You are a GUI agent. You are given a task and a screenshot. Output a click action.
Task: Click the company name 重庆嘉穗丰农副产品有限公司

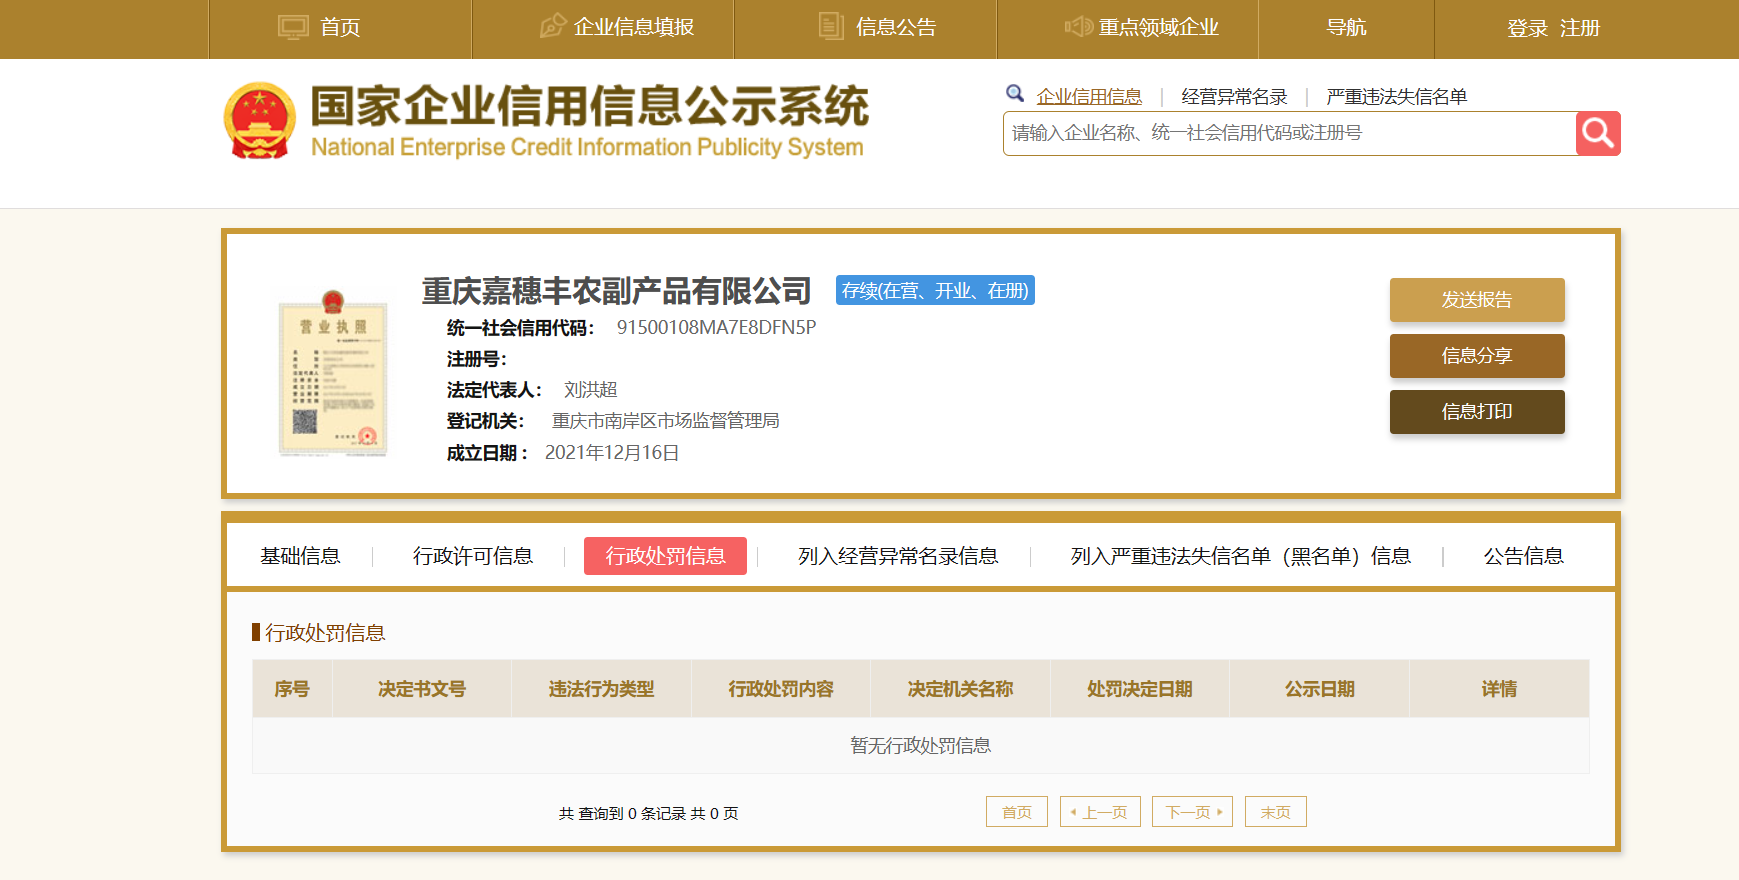pos(616,291)
